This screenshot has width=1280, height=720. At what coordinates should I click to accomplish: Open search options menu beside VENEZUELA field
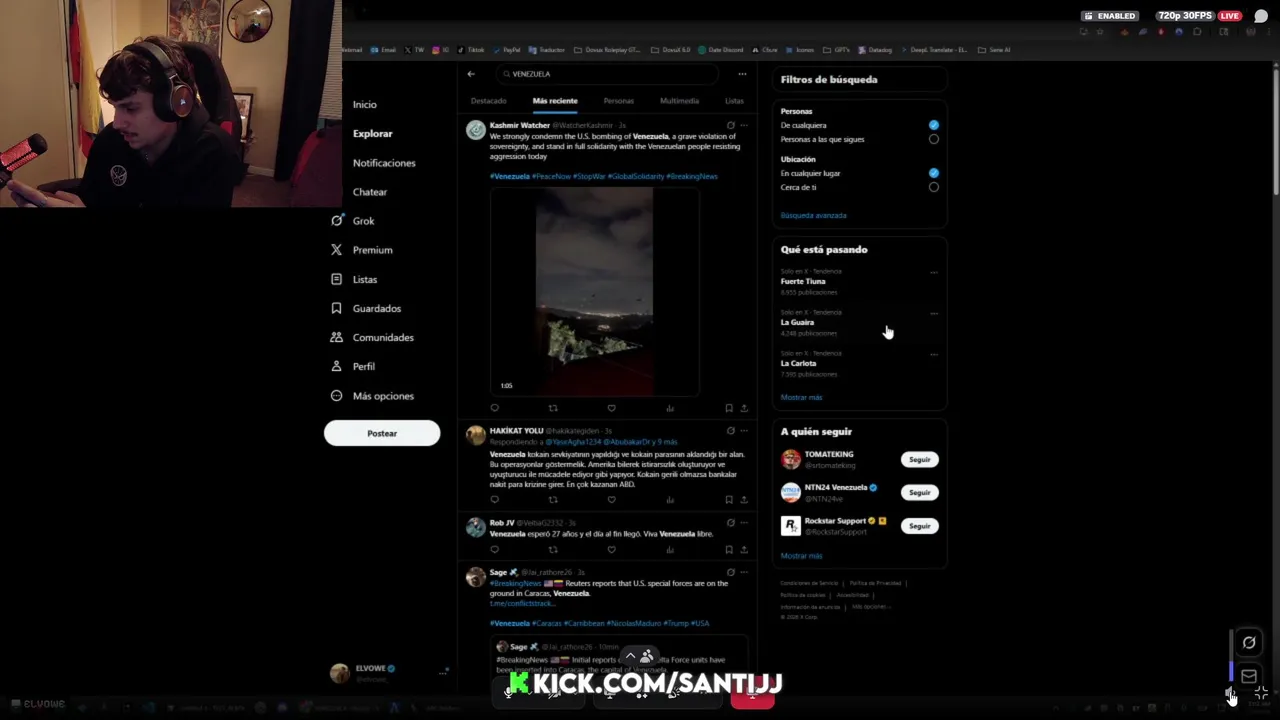pyautogui.click(x=742, y=74)
